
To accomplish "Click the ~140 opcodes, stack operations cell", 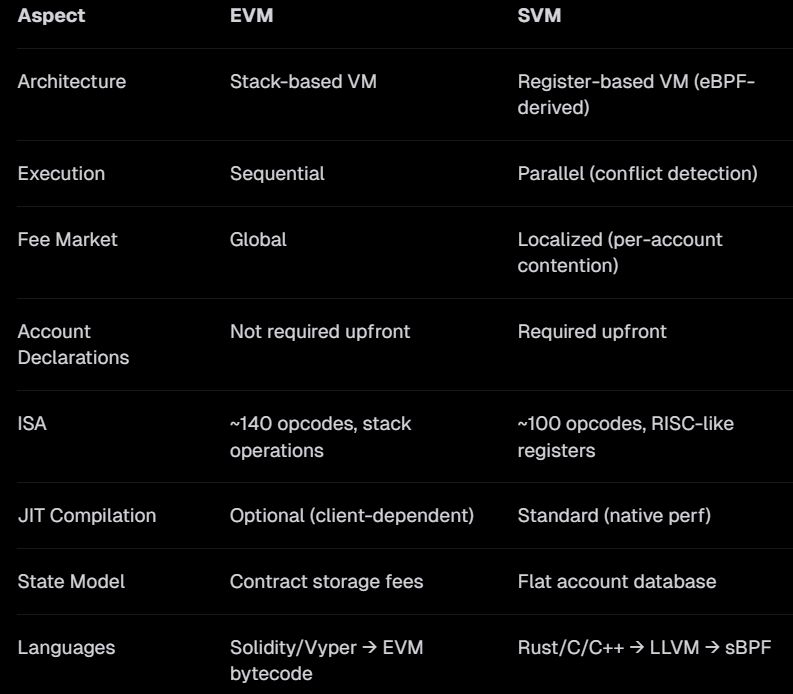I will (x=320, y=436).
